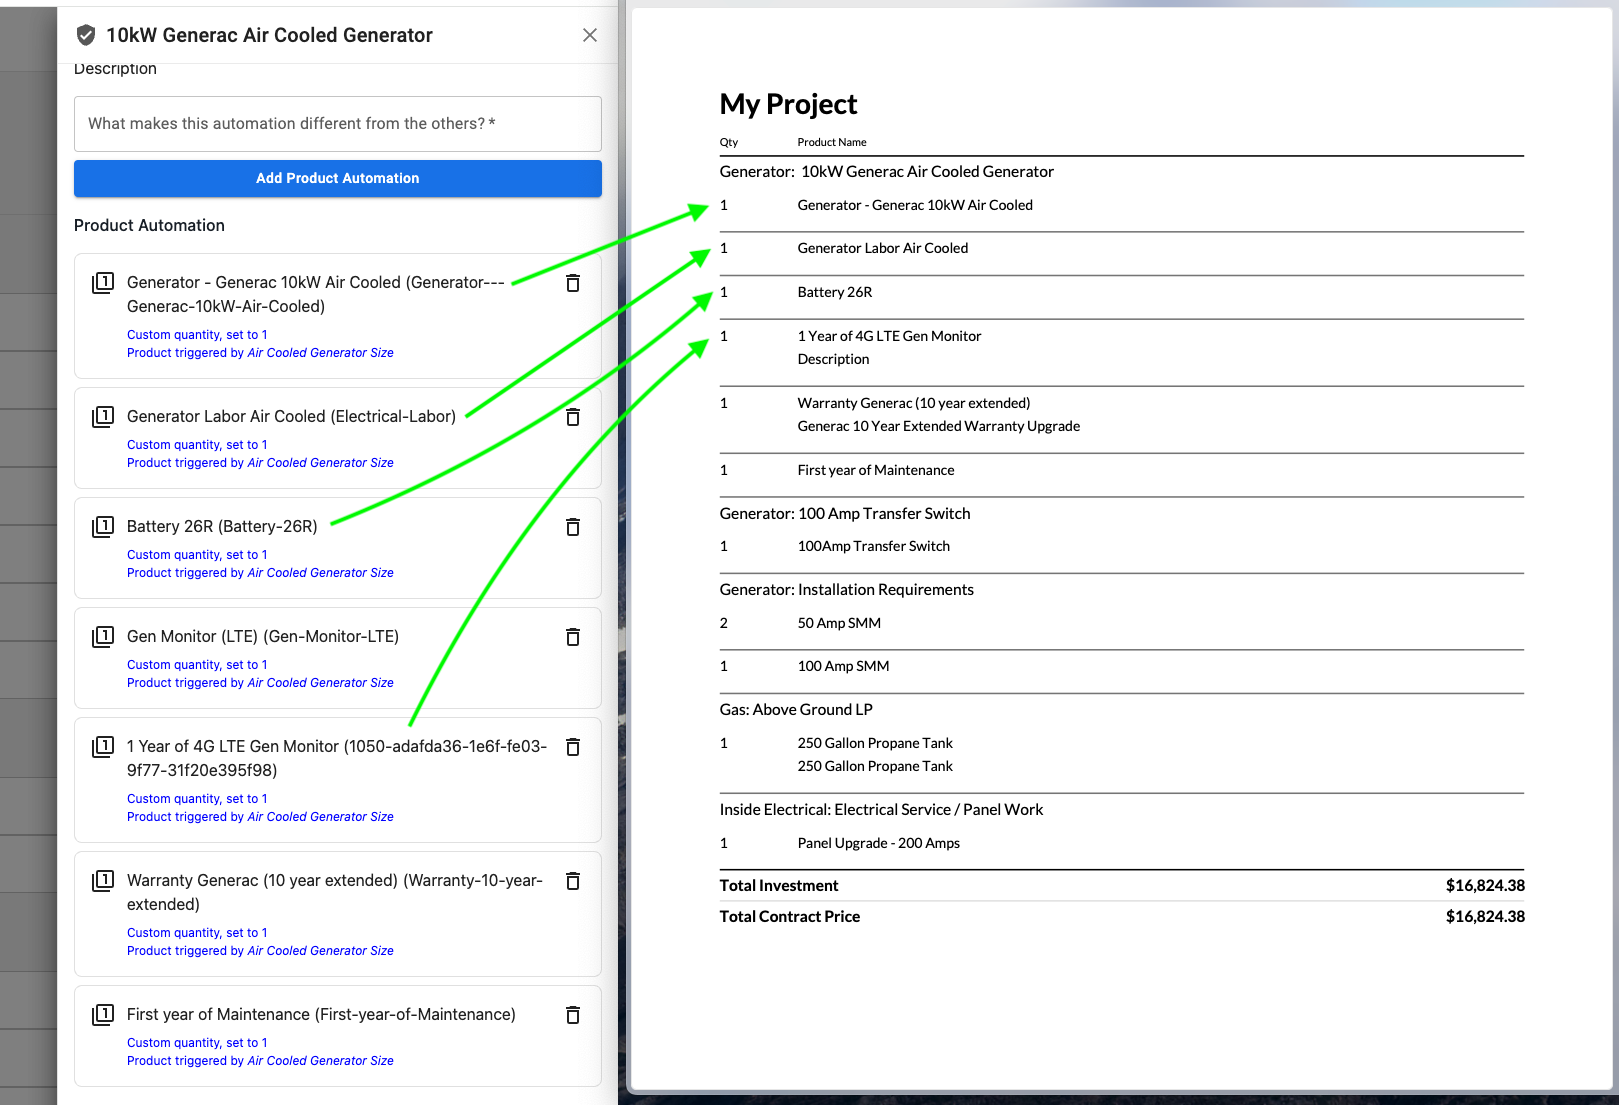Open Custom quantity link under First year of Maintenance
Screen dimensions: 1619x1105
click(197, 1043)
